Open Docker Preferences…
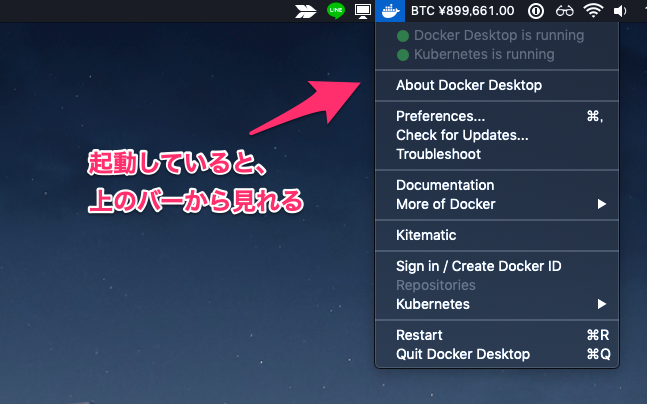This screenshot has width=647, height=404. 497,116
